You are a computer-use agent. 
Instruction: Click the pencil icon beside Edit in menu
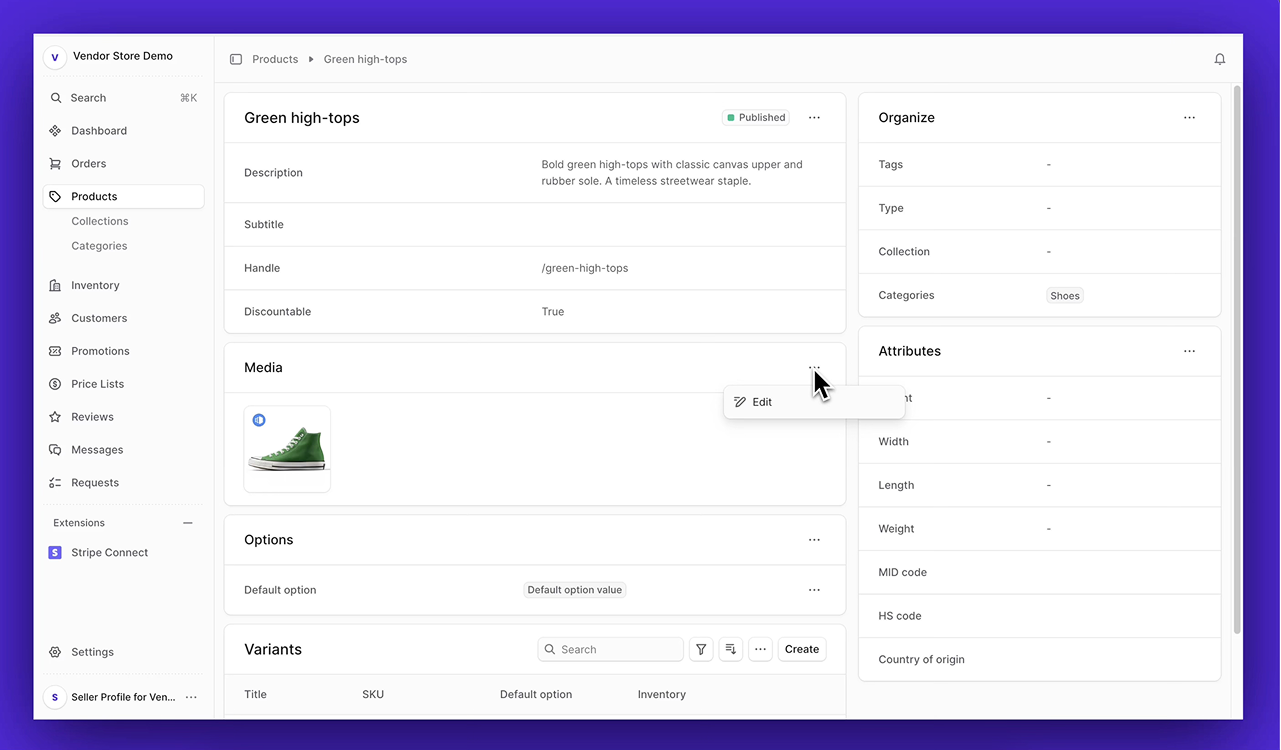[x=740, y=401]
